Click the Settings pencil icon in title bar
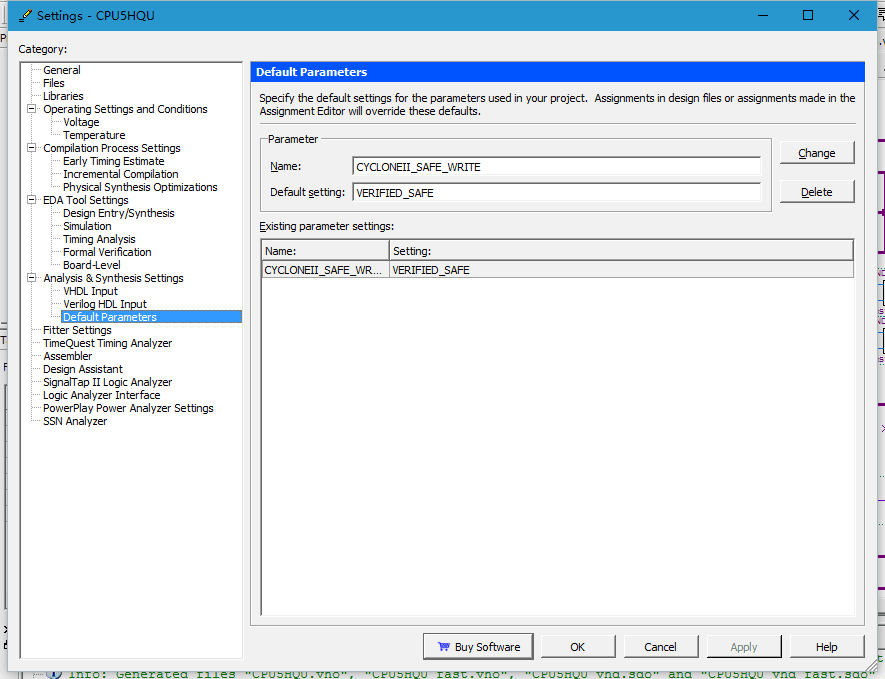The image size is (885, 679). pos(25,16)
